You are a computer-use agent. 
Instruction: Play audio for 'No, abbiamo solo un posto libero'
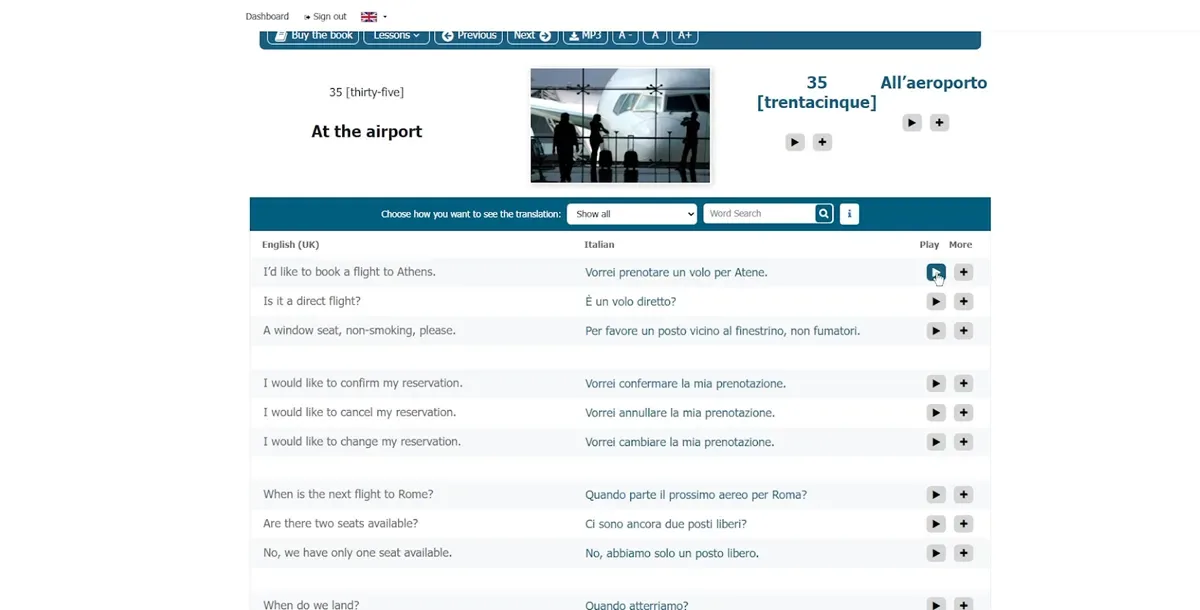[935, 553]
